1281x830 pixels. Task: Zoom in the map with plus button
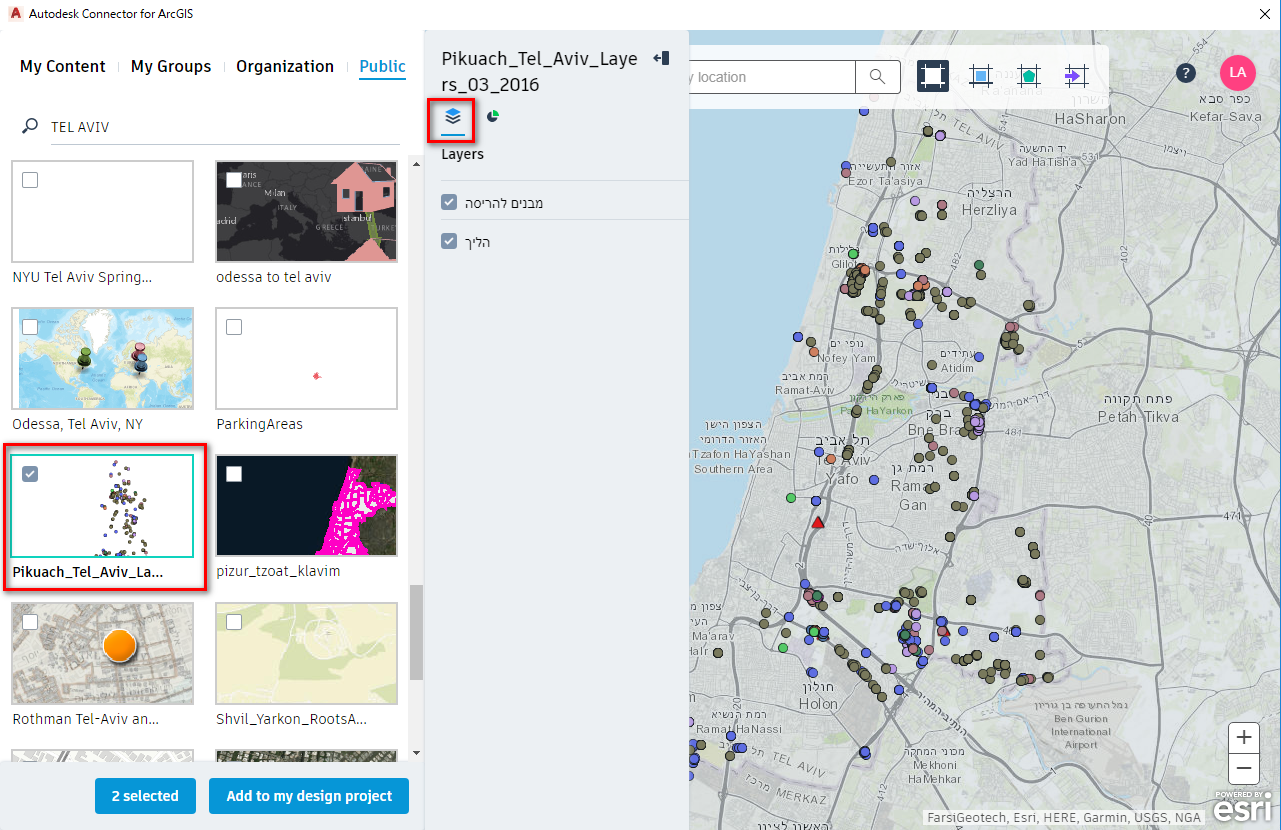click(x=1244, y=738)
